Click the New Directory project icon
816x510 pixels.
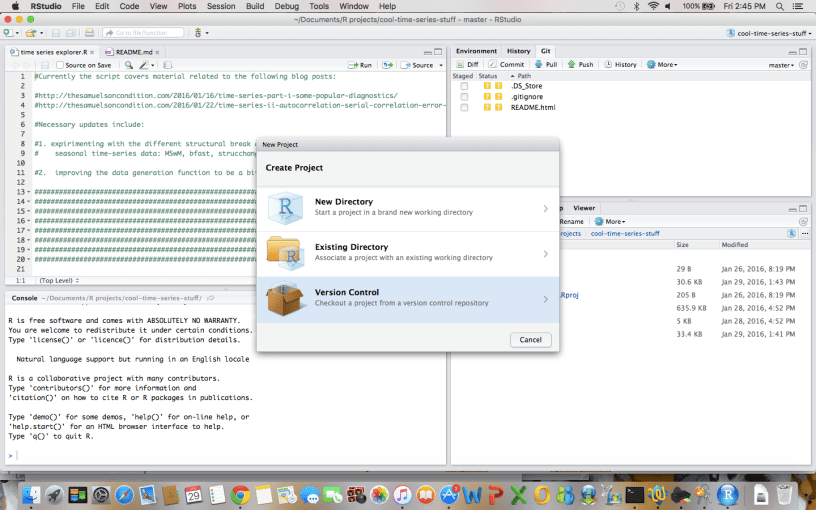[x=285, y=208]
